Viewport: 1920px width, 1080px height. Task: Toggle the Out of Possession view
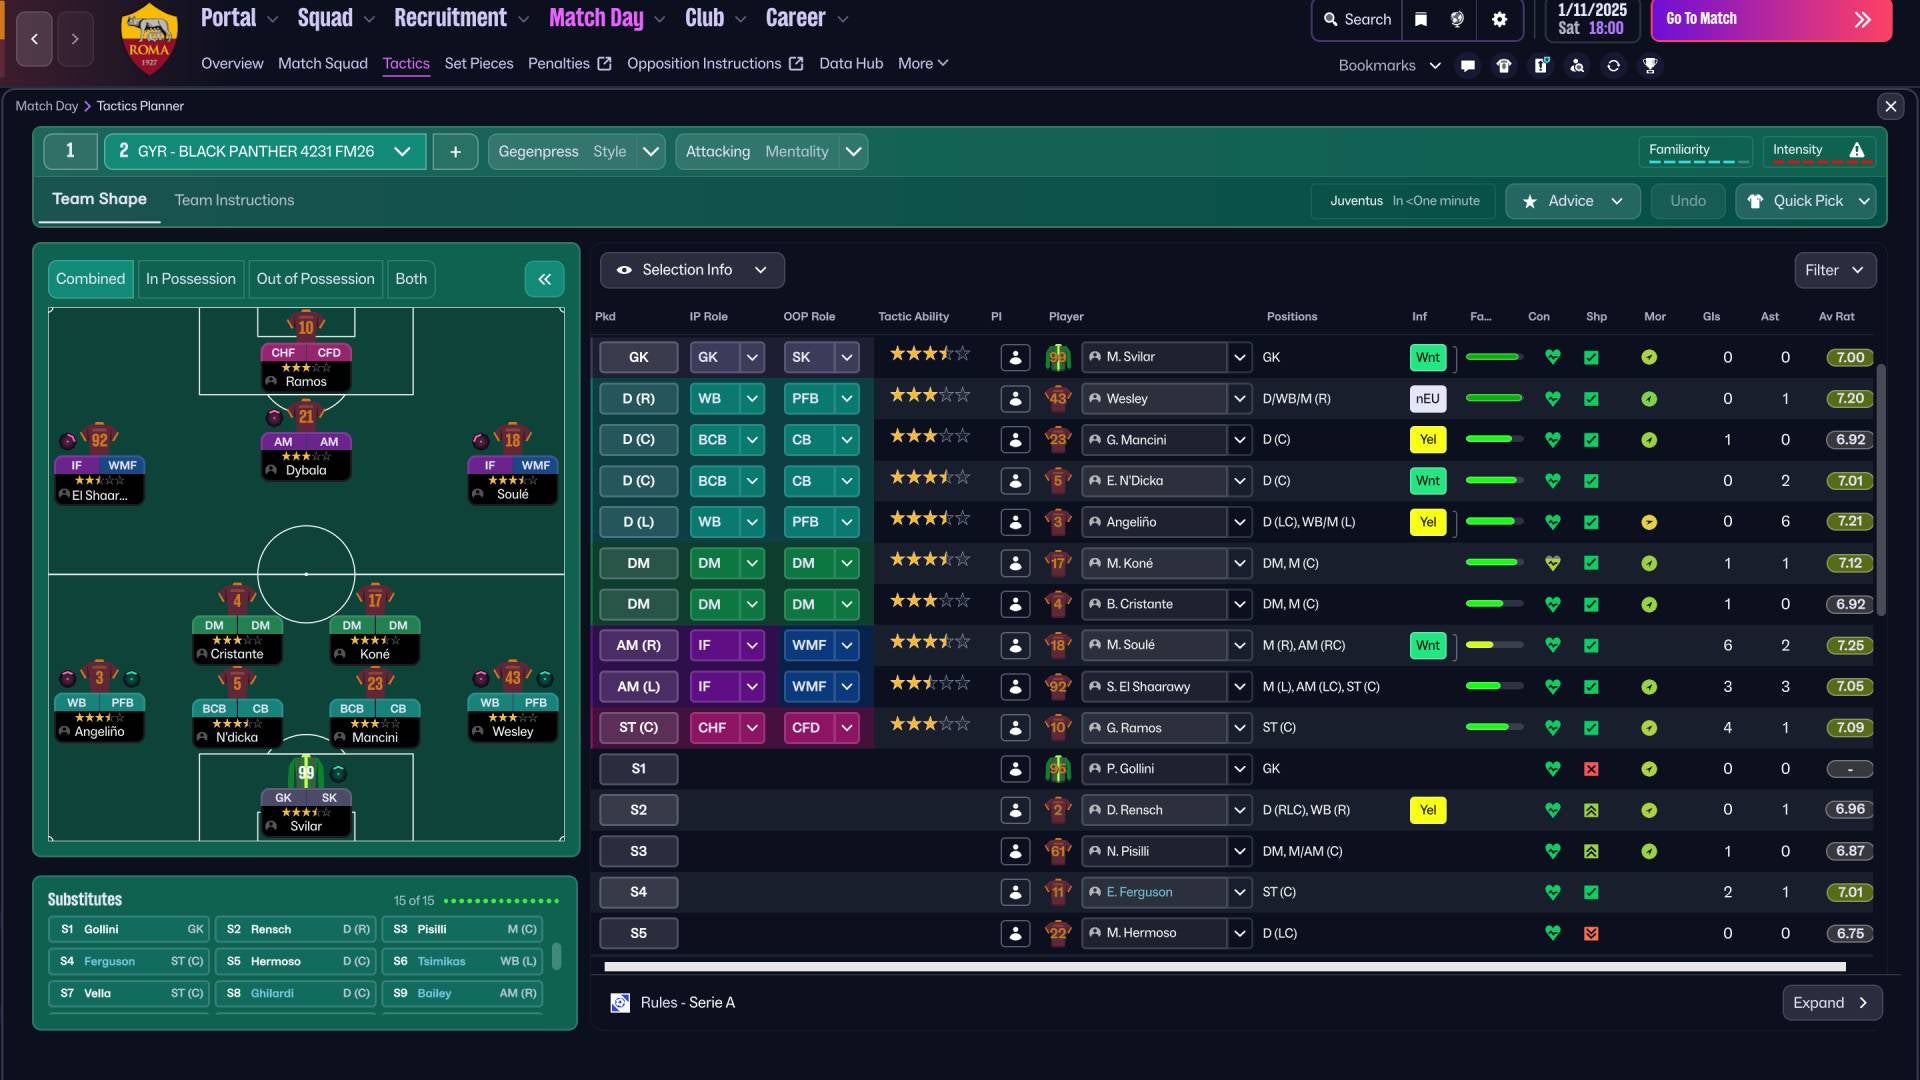tap(315, 279)
